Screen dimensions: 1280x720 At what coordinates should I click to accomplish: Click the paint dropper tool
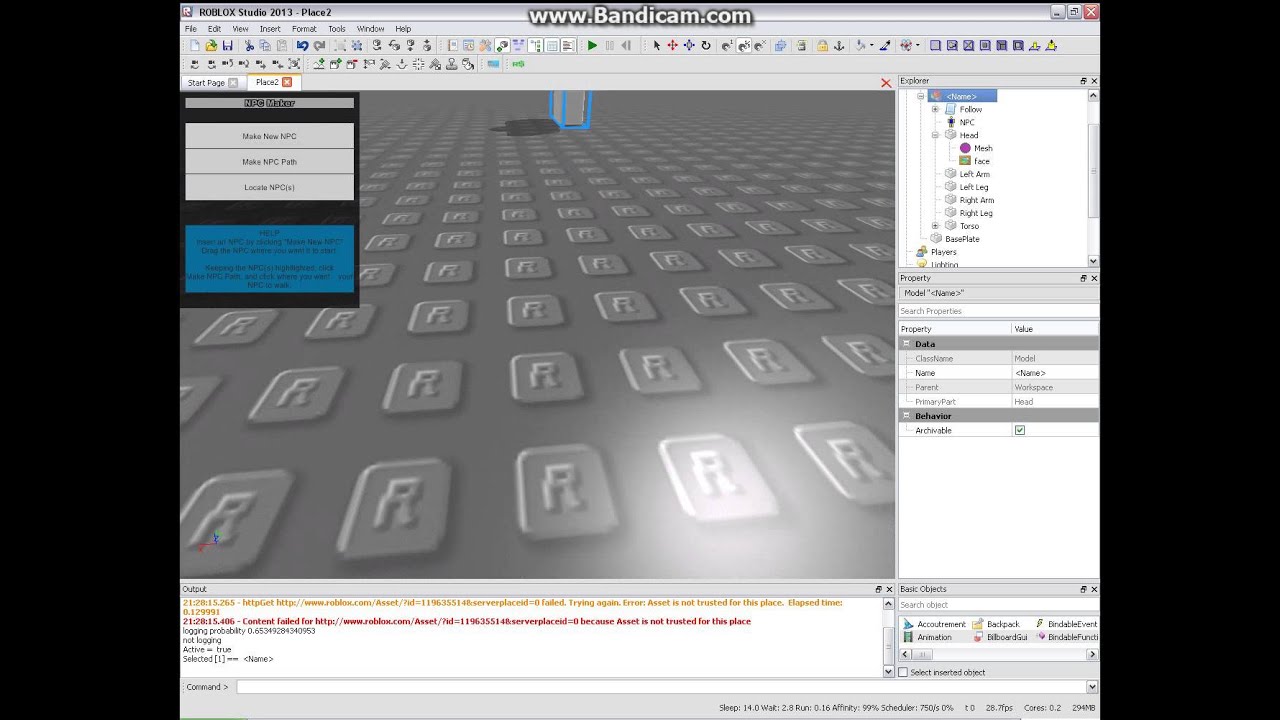(885, 46)
